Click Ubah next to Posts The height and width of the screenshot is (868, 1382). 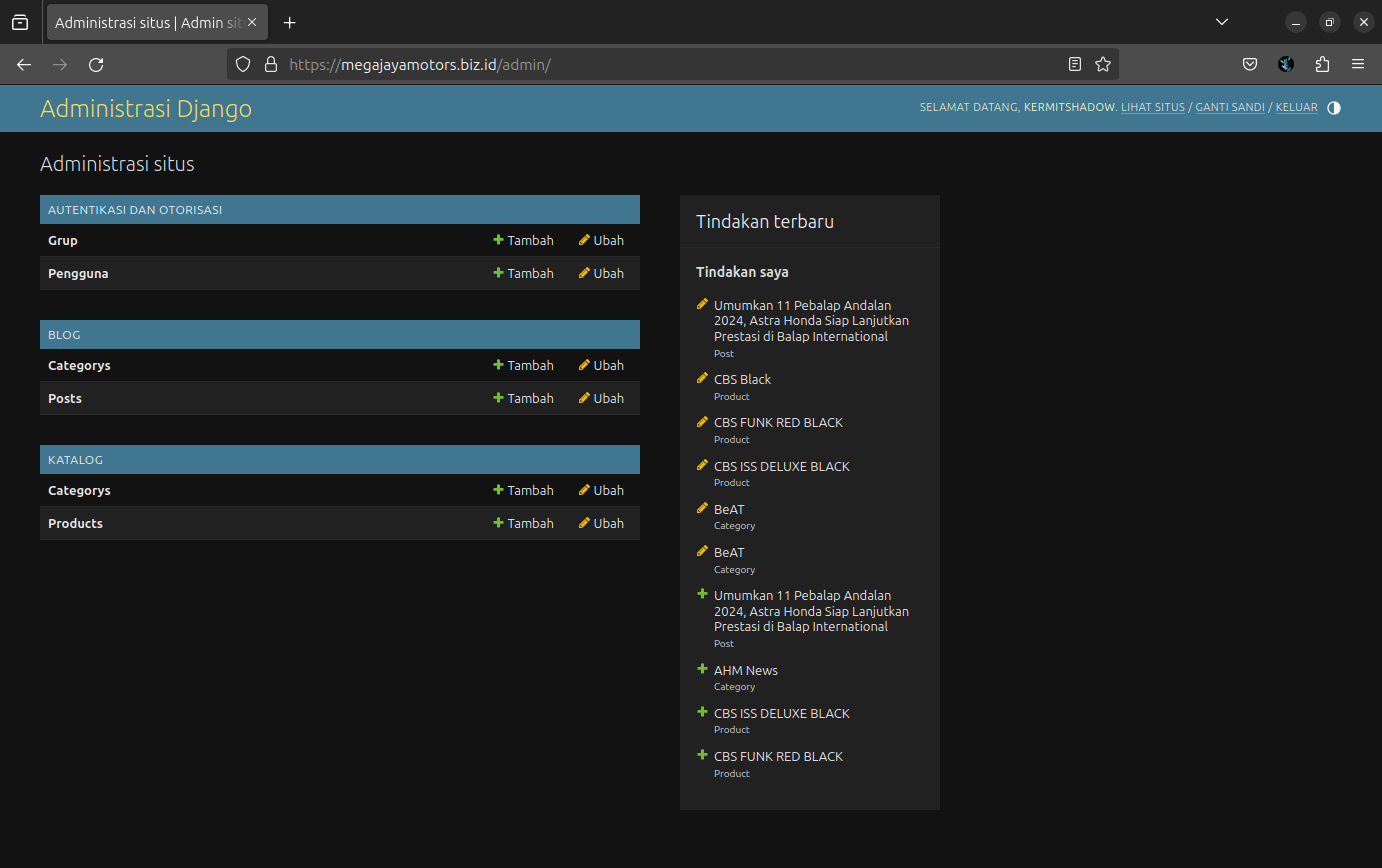601,398
